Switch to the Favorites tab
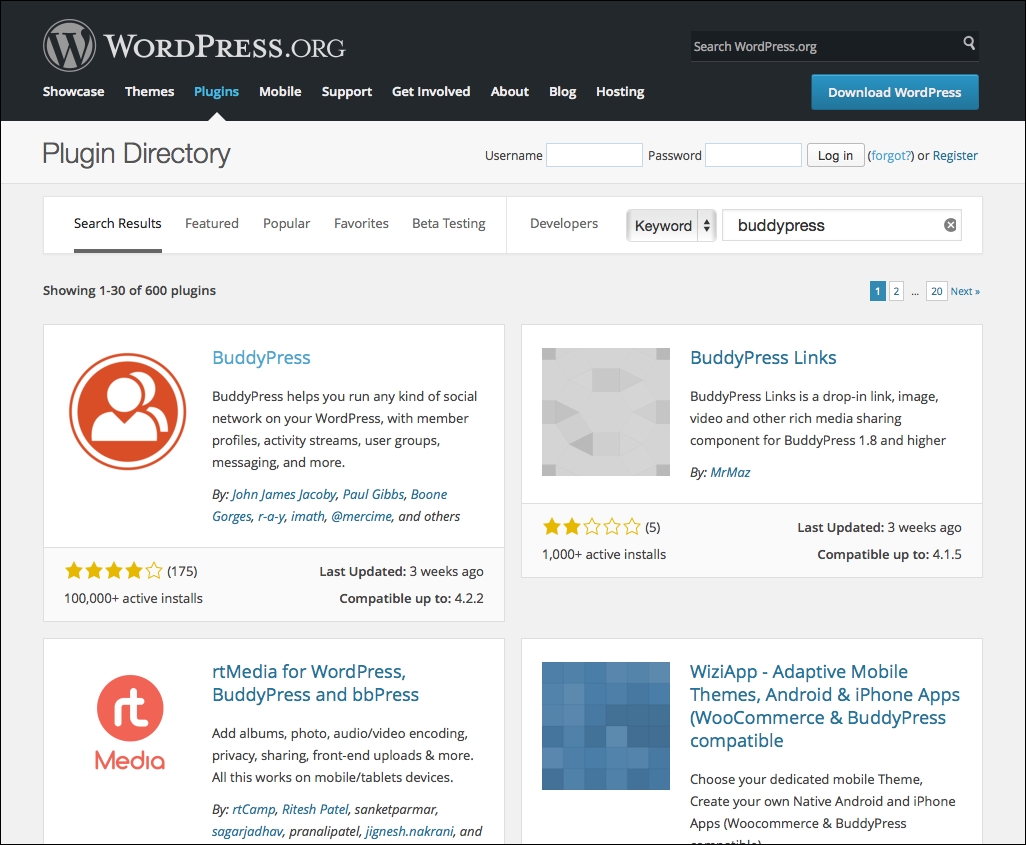The width and height of the screenshot is (1026, 845). point(361,224)
